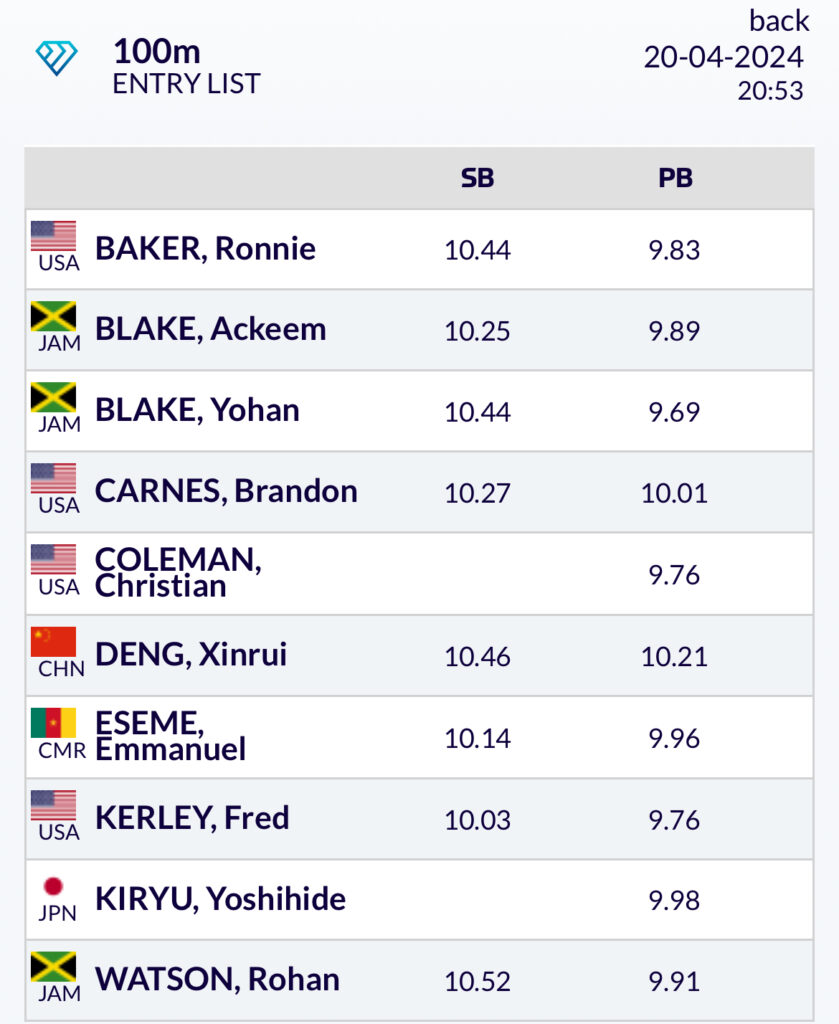Go back using the back link
The image size is (839, 1024).
[x=779, y=21]
